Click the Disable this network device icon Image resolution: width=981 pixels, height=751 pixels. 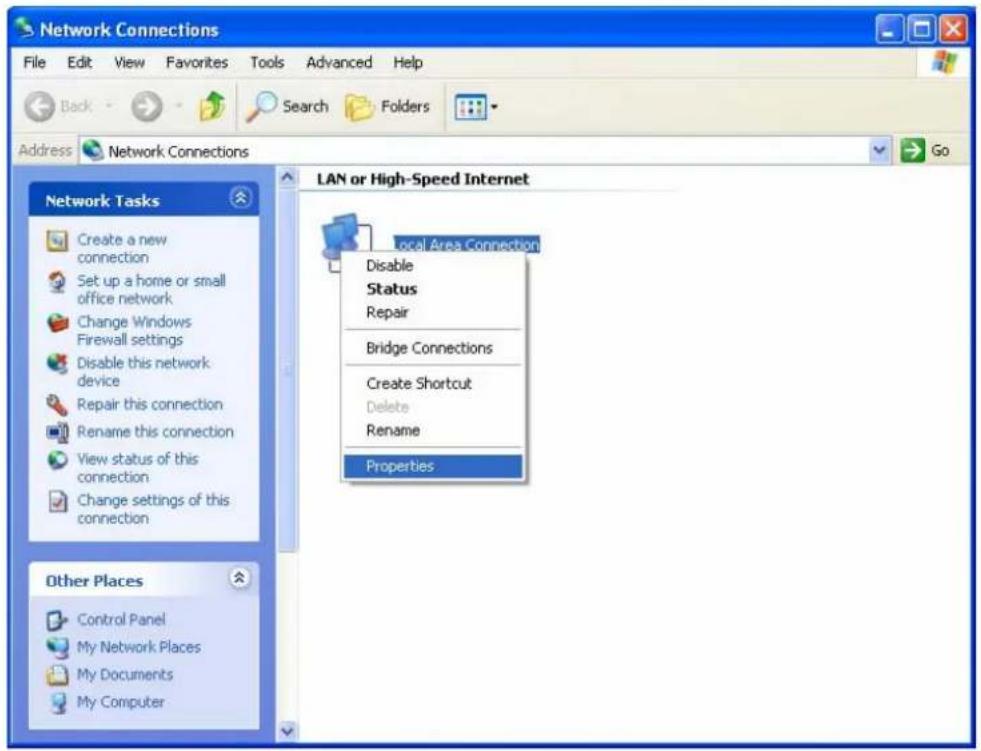(x=57, y=364)
